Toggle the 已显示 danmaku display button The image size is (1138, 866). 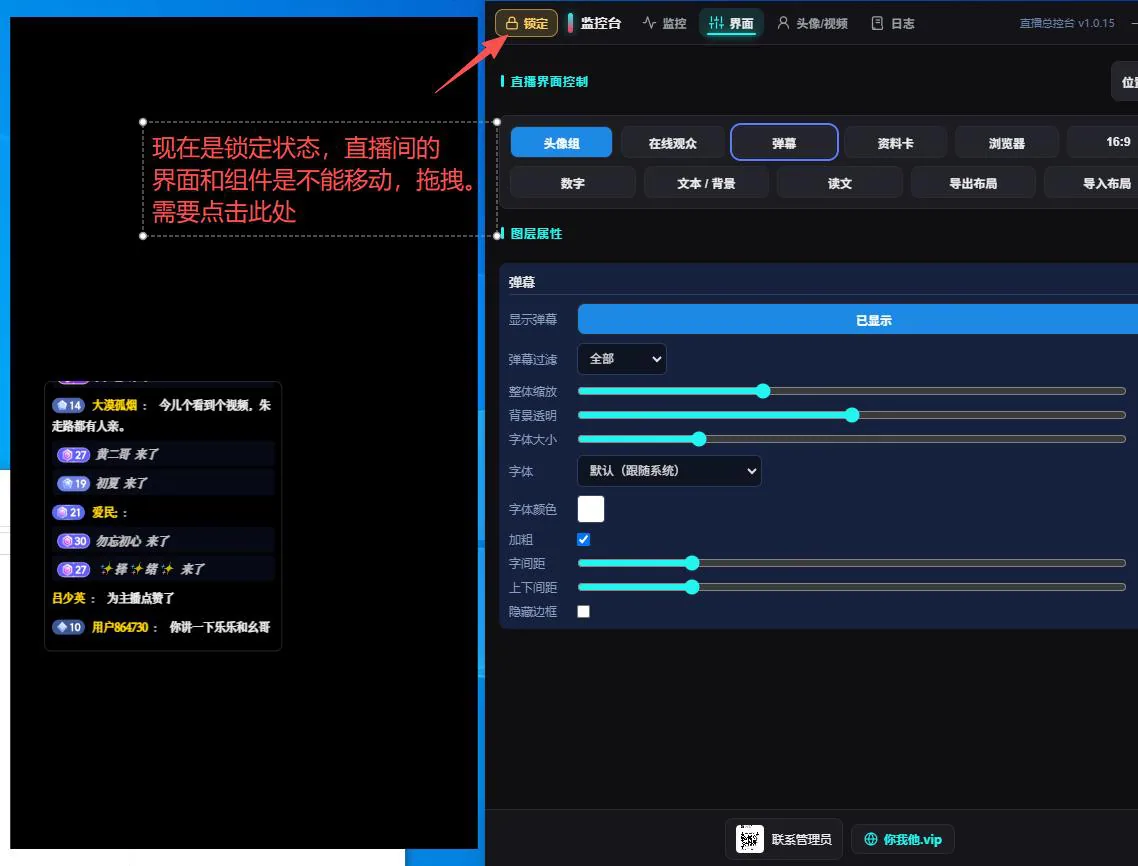858,319
